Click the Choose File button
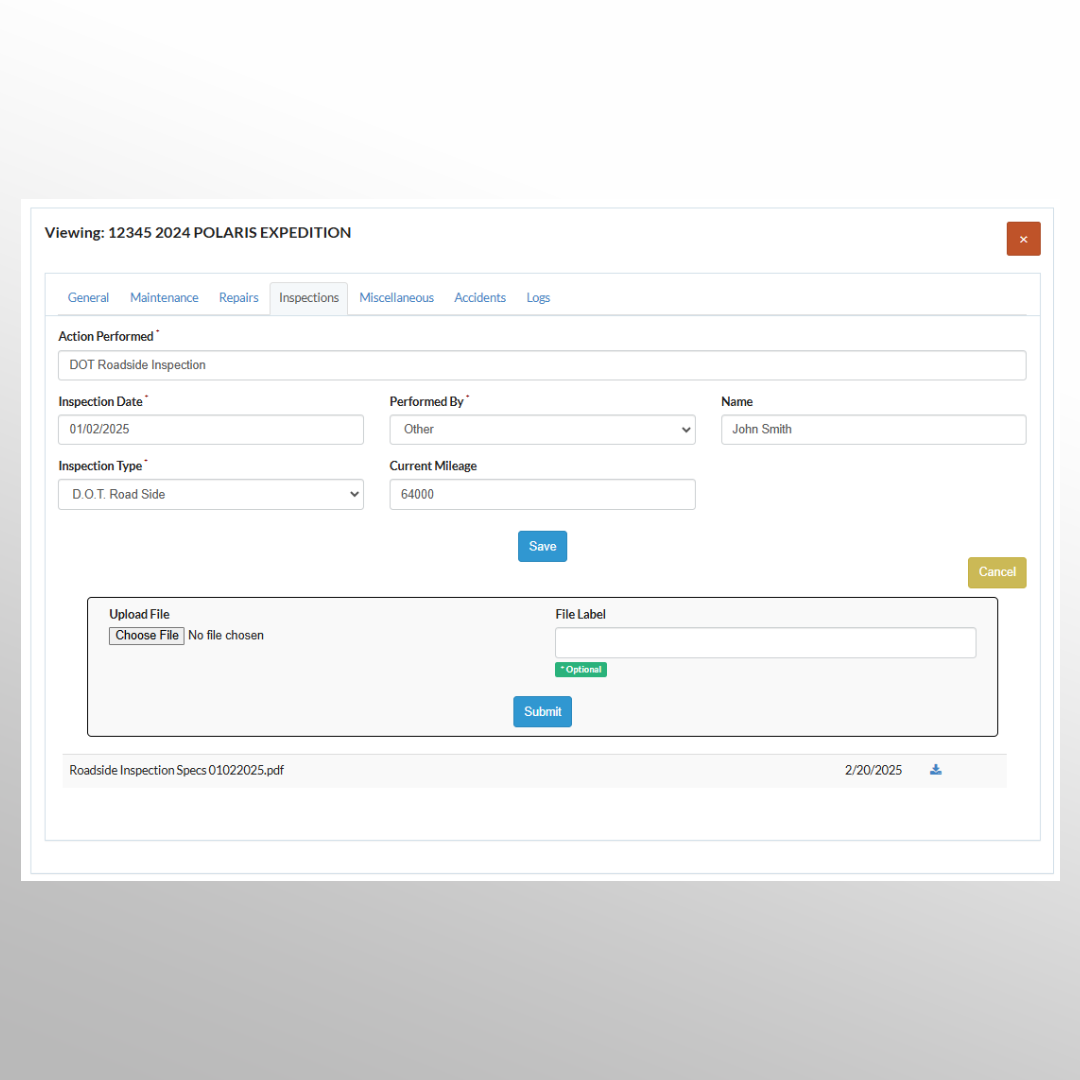 [x=147, y=636]
